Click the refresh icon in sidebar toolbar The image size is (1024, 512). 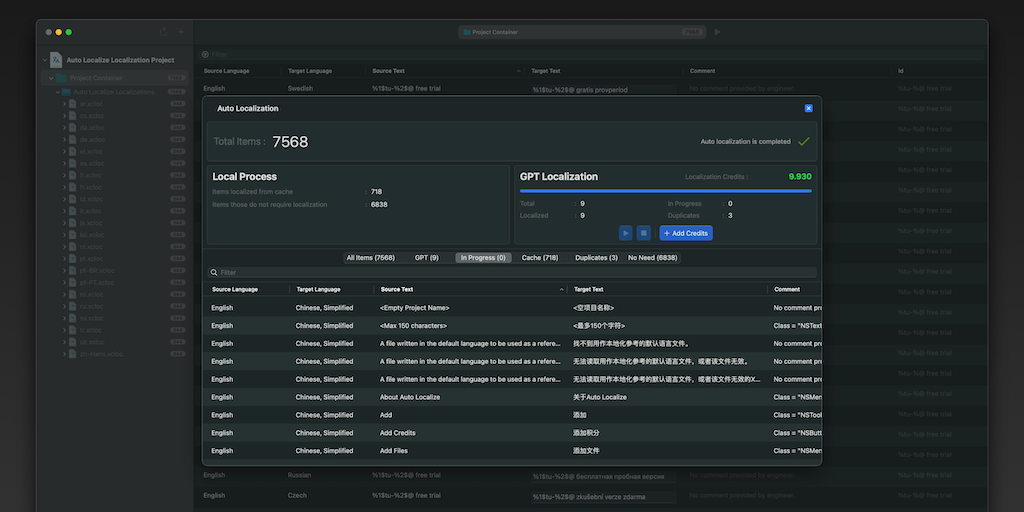[x=164, y=32]
